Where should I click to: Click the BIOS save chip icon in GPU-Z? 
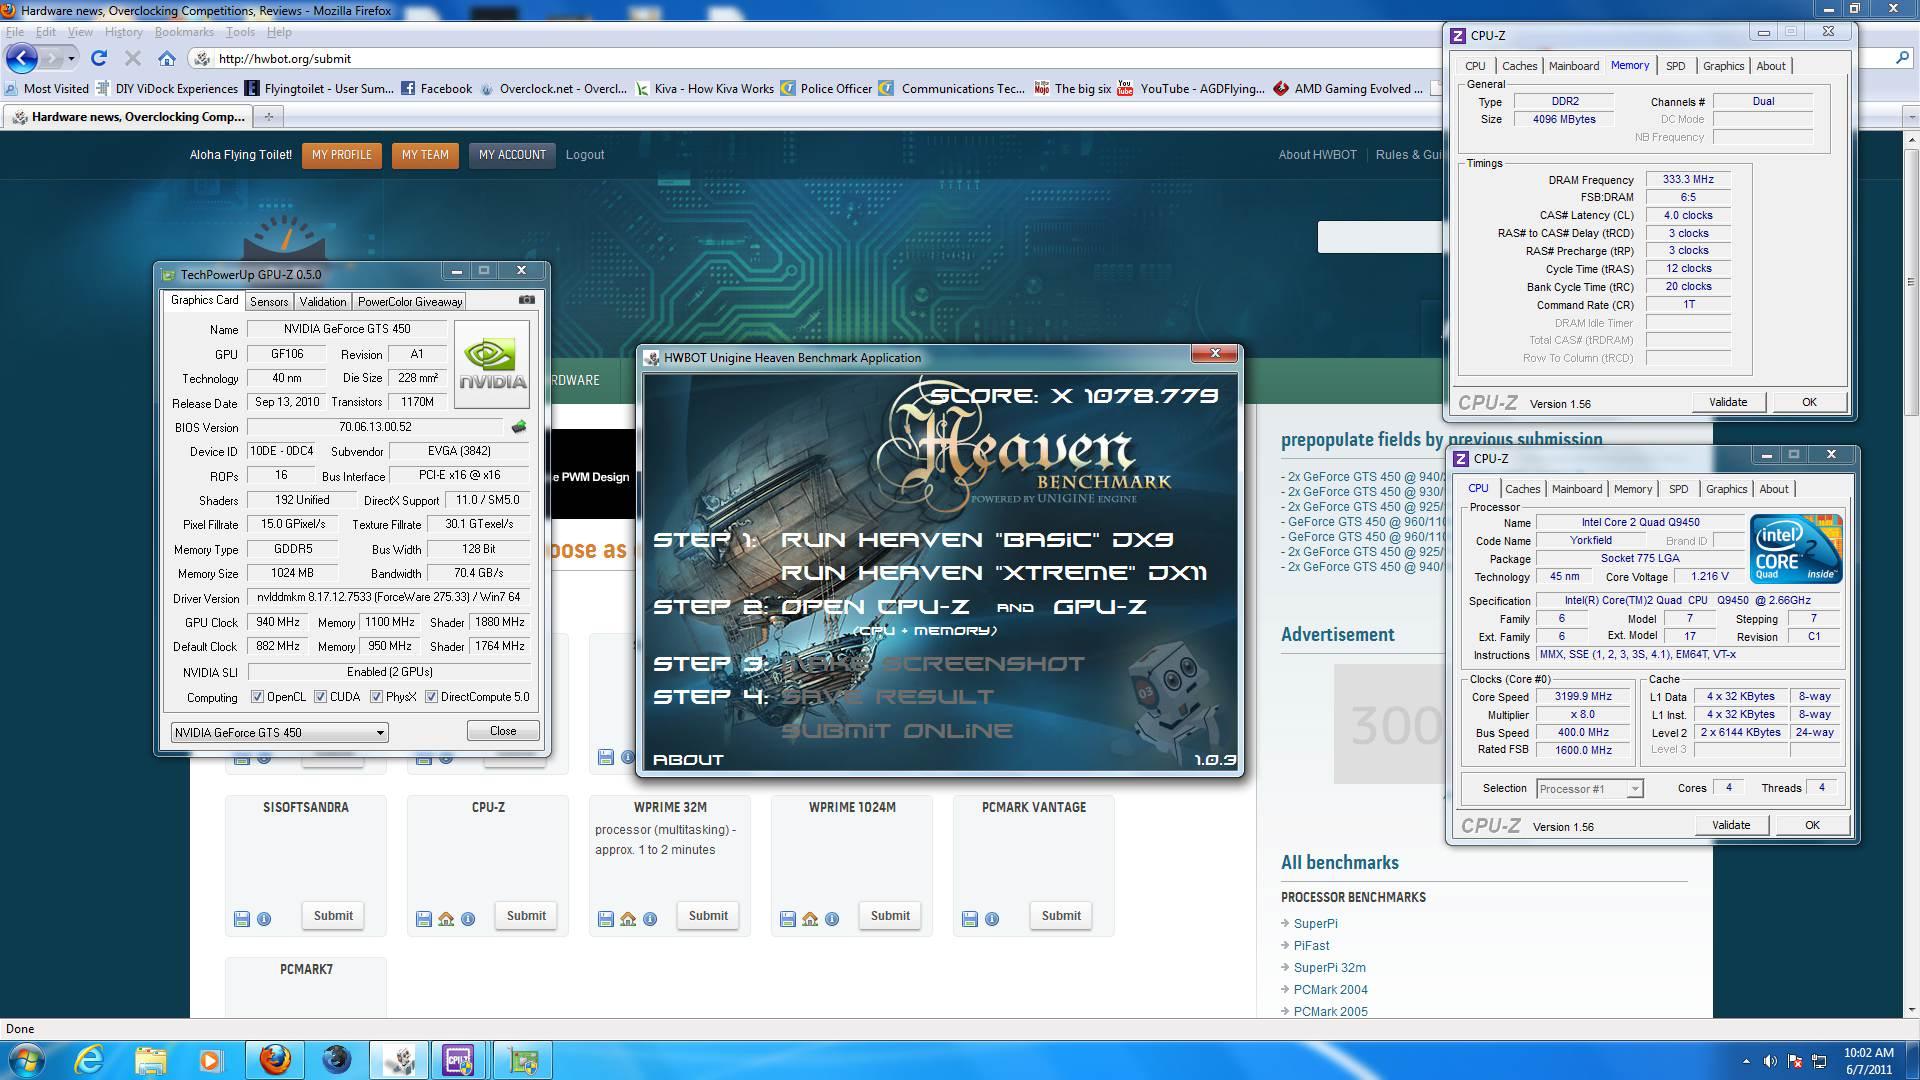(518, 427)
